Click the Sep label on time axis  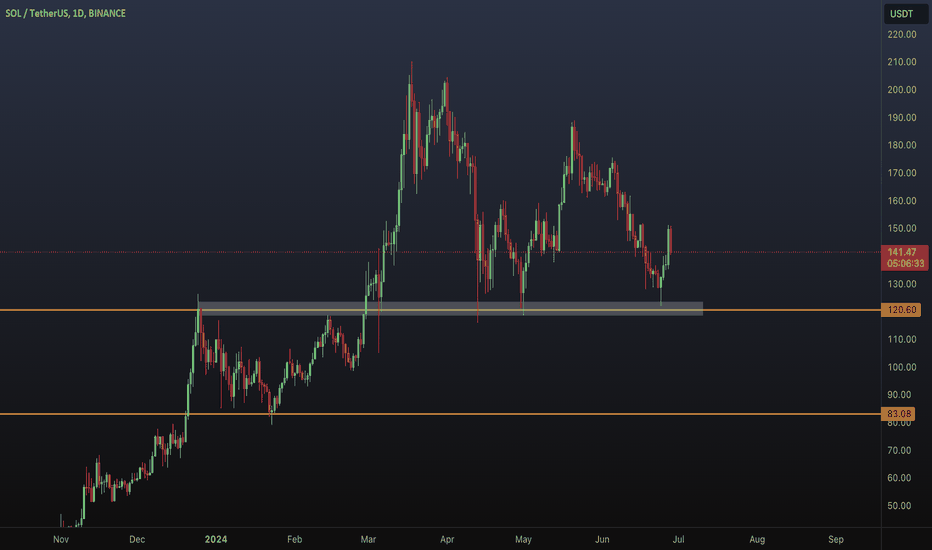(x=836, y=540)
